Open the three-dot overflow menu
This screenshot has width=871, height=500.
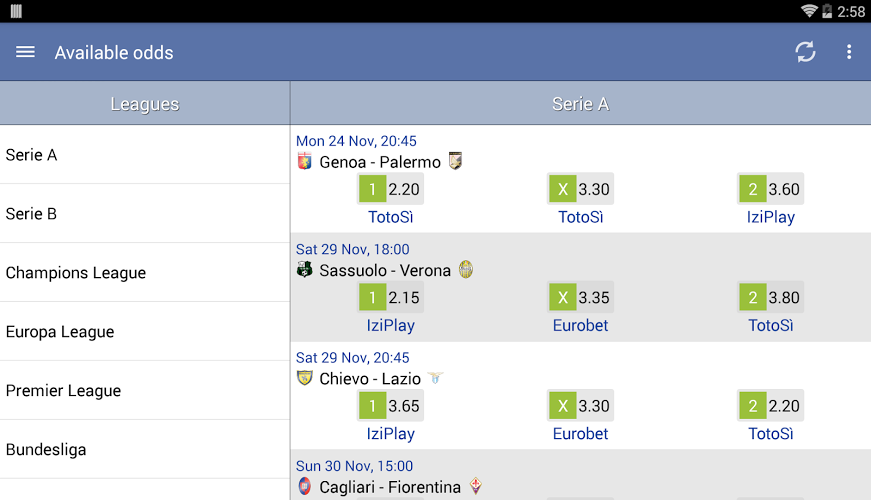click(x=849, y=52)
